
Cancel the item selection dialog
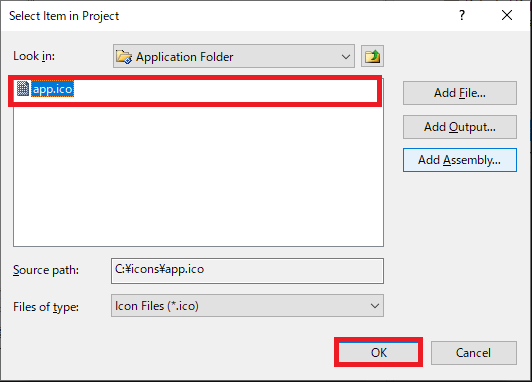pos(474,353)
